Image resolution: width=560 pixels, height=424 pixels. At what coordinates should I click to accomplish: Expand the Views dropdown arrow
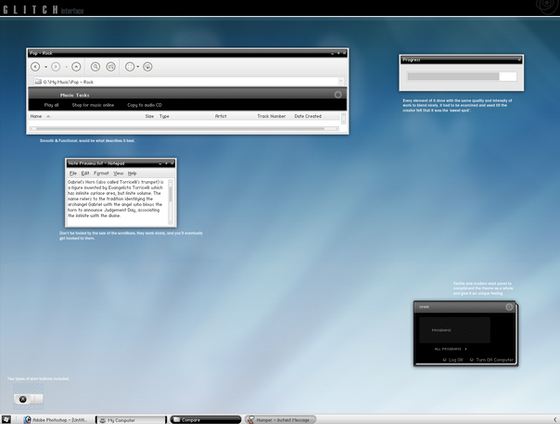click(138, 67)
